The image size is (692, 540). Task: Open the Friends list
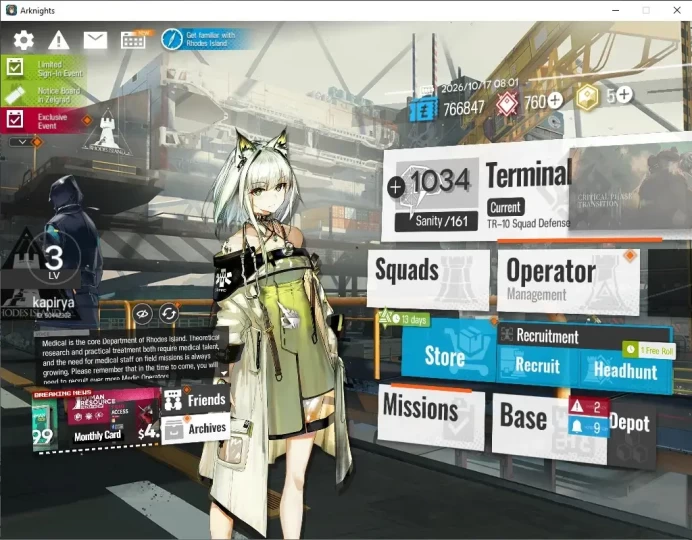(195, 400)
